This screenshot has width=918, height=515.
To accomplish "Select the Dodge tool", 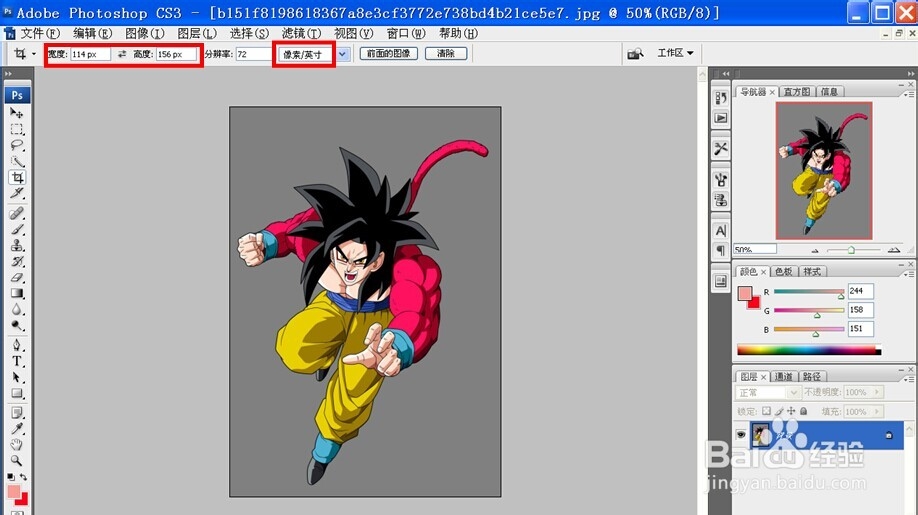I will pos(16,325).
